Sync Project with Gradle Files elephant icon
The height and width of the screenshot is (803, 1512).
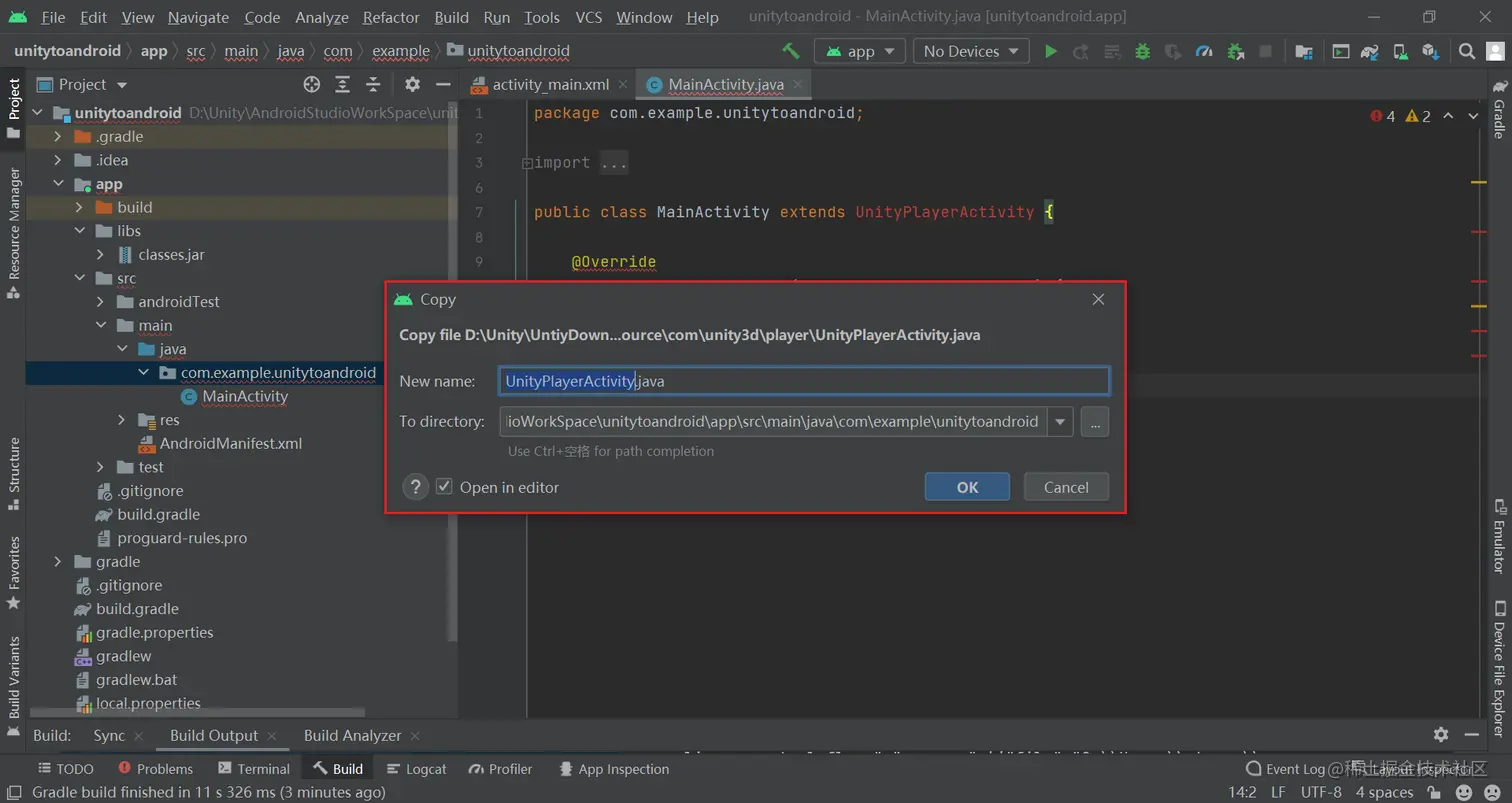[x=1370, y=51]
